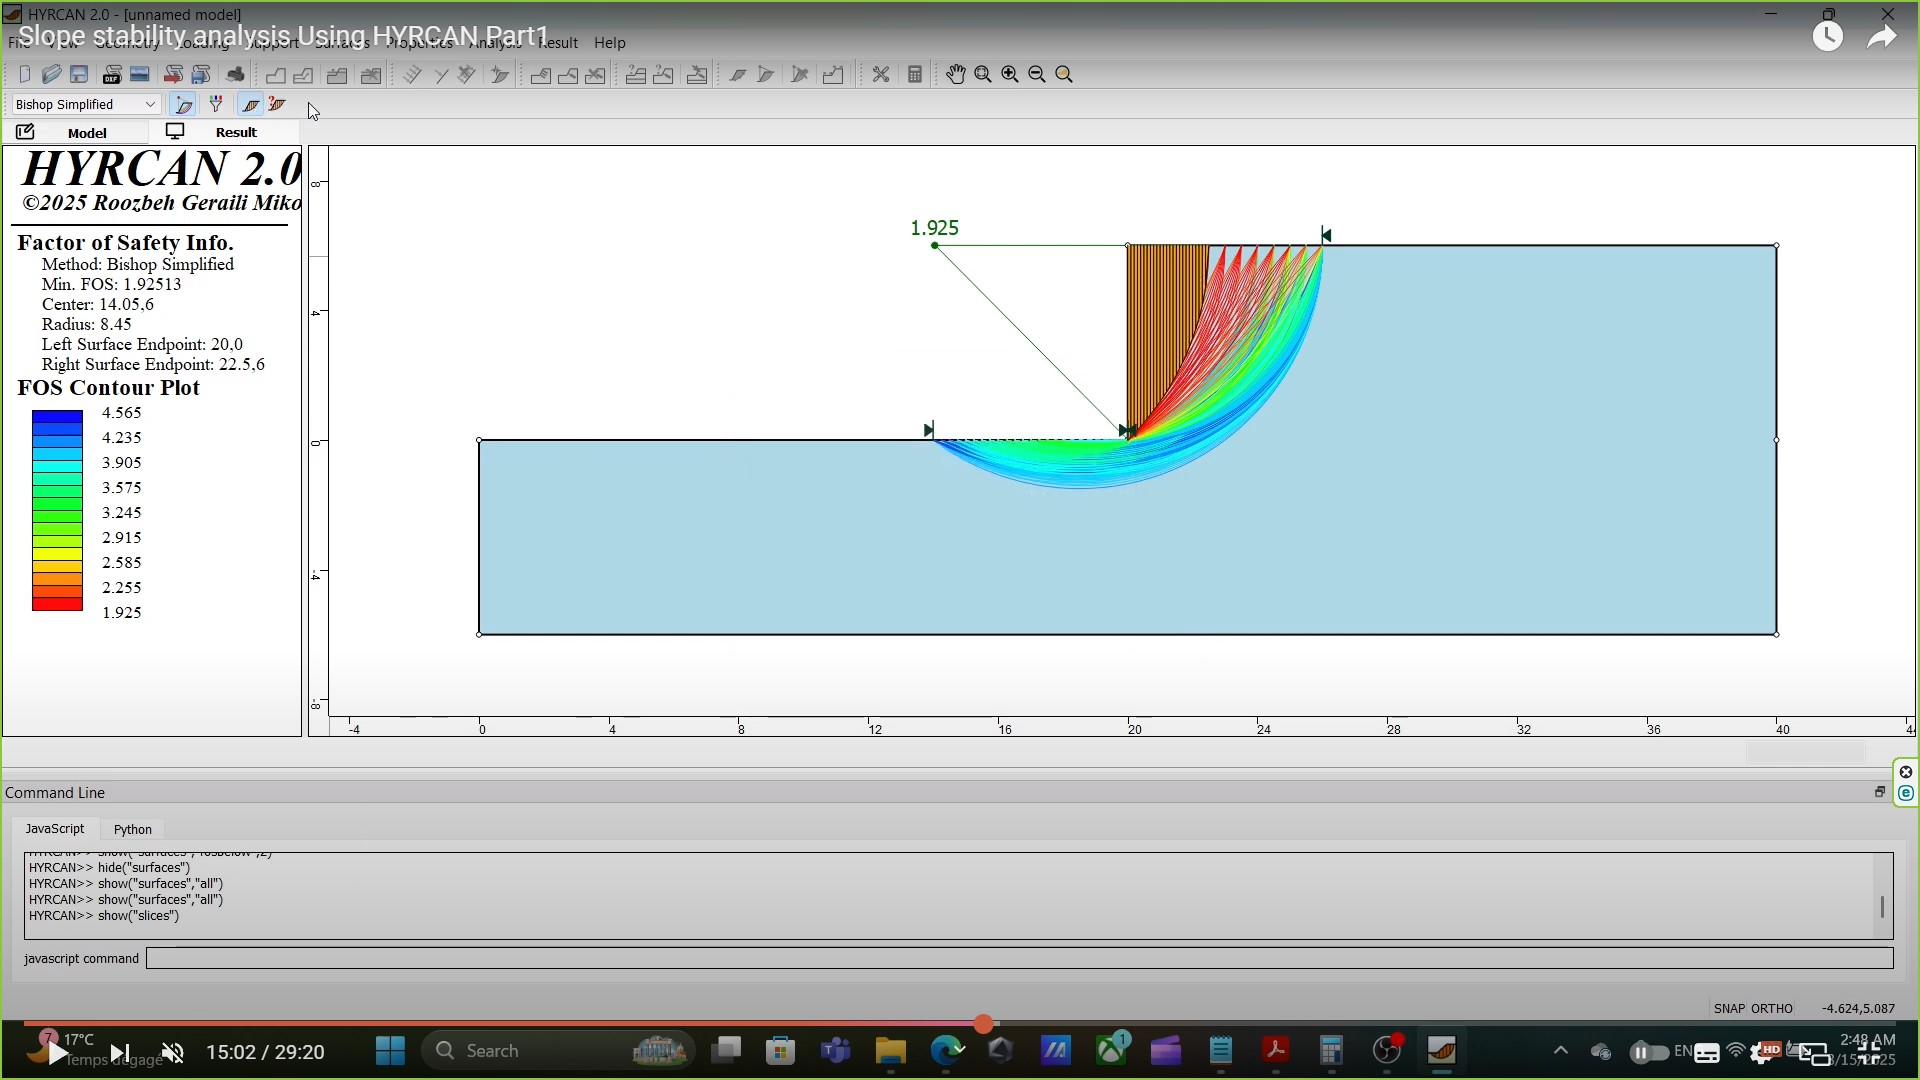Click the Zoom all yellow magnifier icon
The height and width of the screenshot is (1080, 1920).
pyautogui.click(x=1064, y=74)
